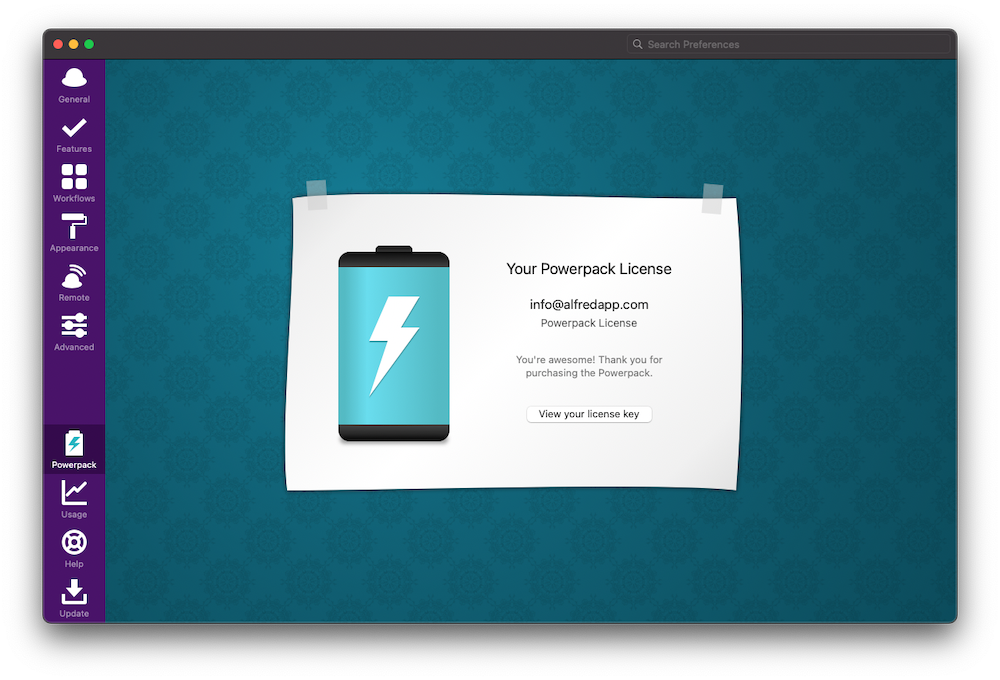This screenshot has height=680, width=1000.
Task: Click the View your license key button
Action: 589,414
